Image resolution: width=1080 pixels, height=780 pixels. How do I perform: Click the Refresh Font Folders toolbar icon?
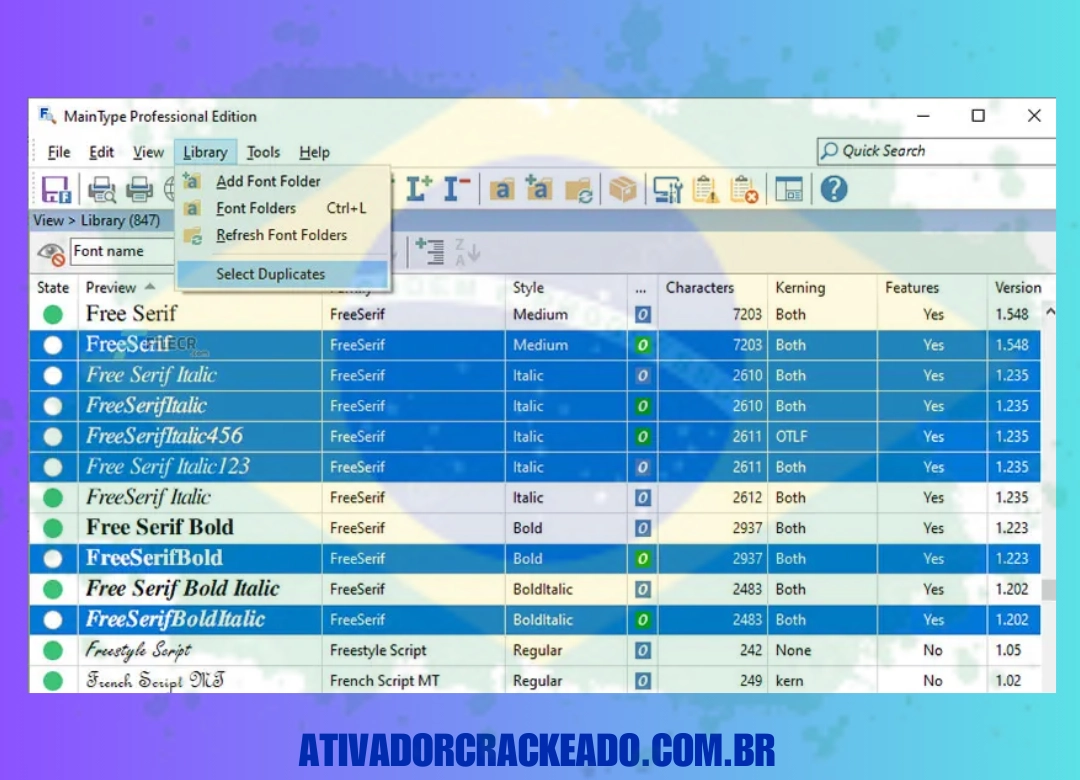pyautogui.click(x=579, y=189)
